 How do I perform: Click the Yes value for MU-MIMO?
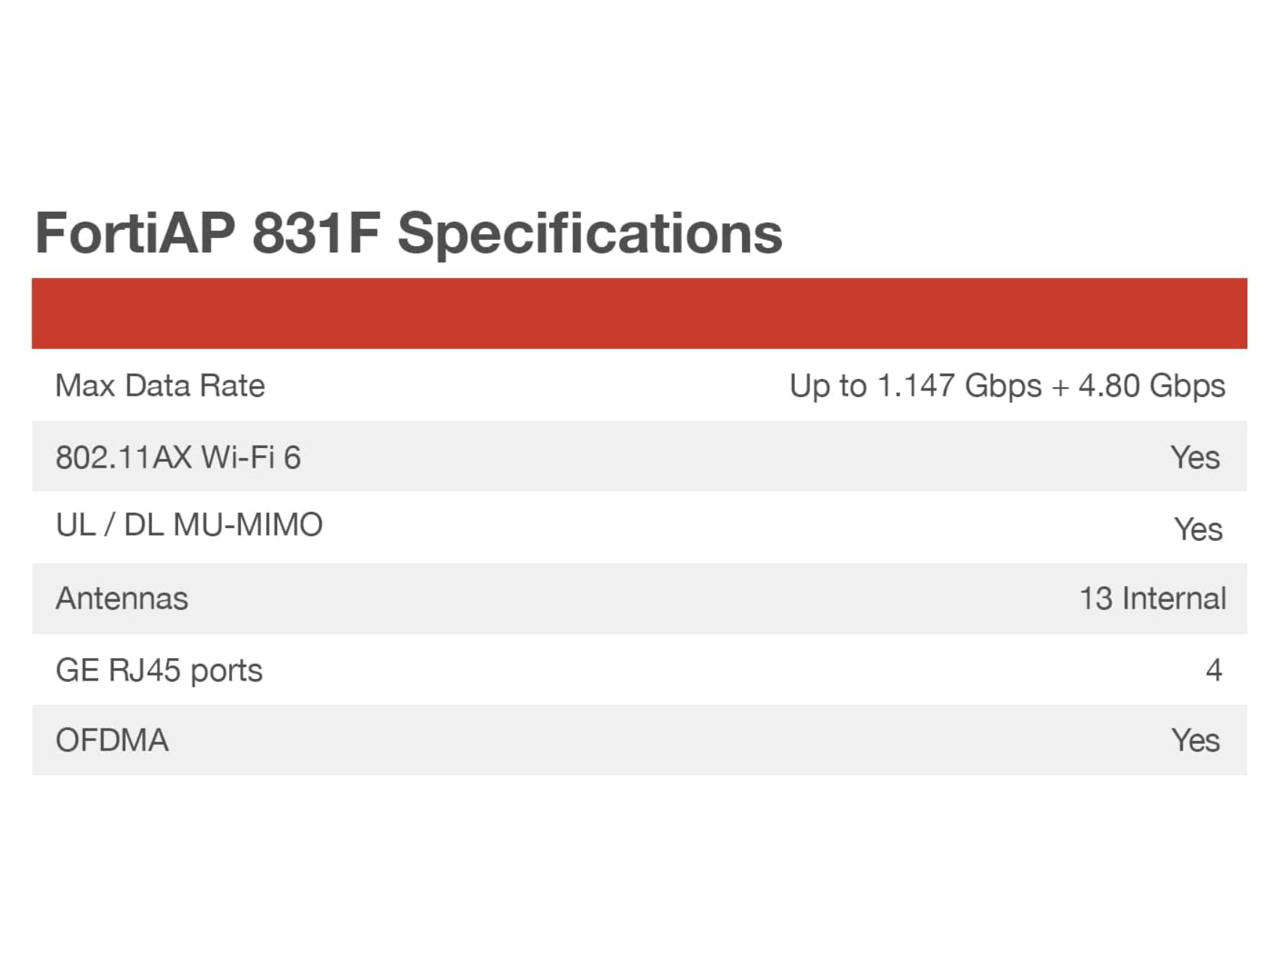coord(1198,529)
